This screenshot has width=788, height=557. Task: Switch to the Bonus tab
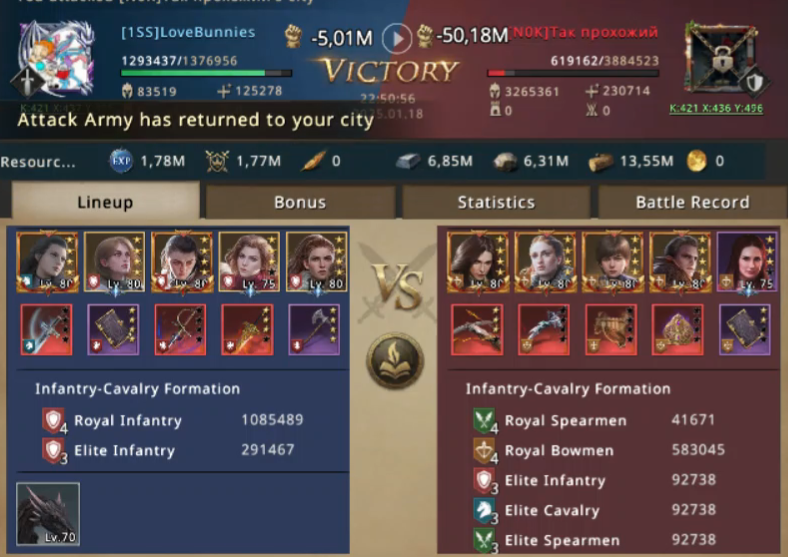tap(300, 202)
